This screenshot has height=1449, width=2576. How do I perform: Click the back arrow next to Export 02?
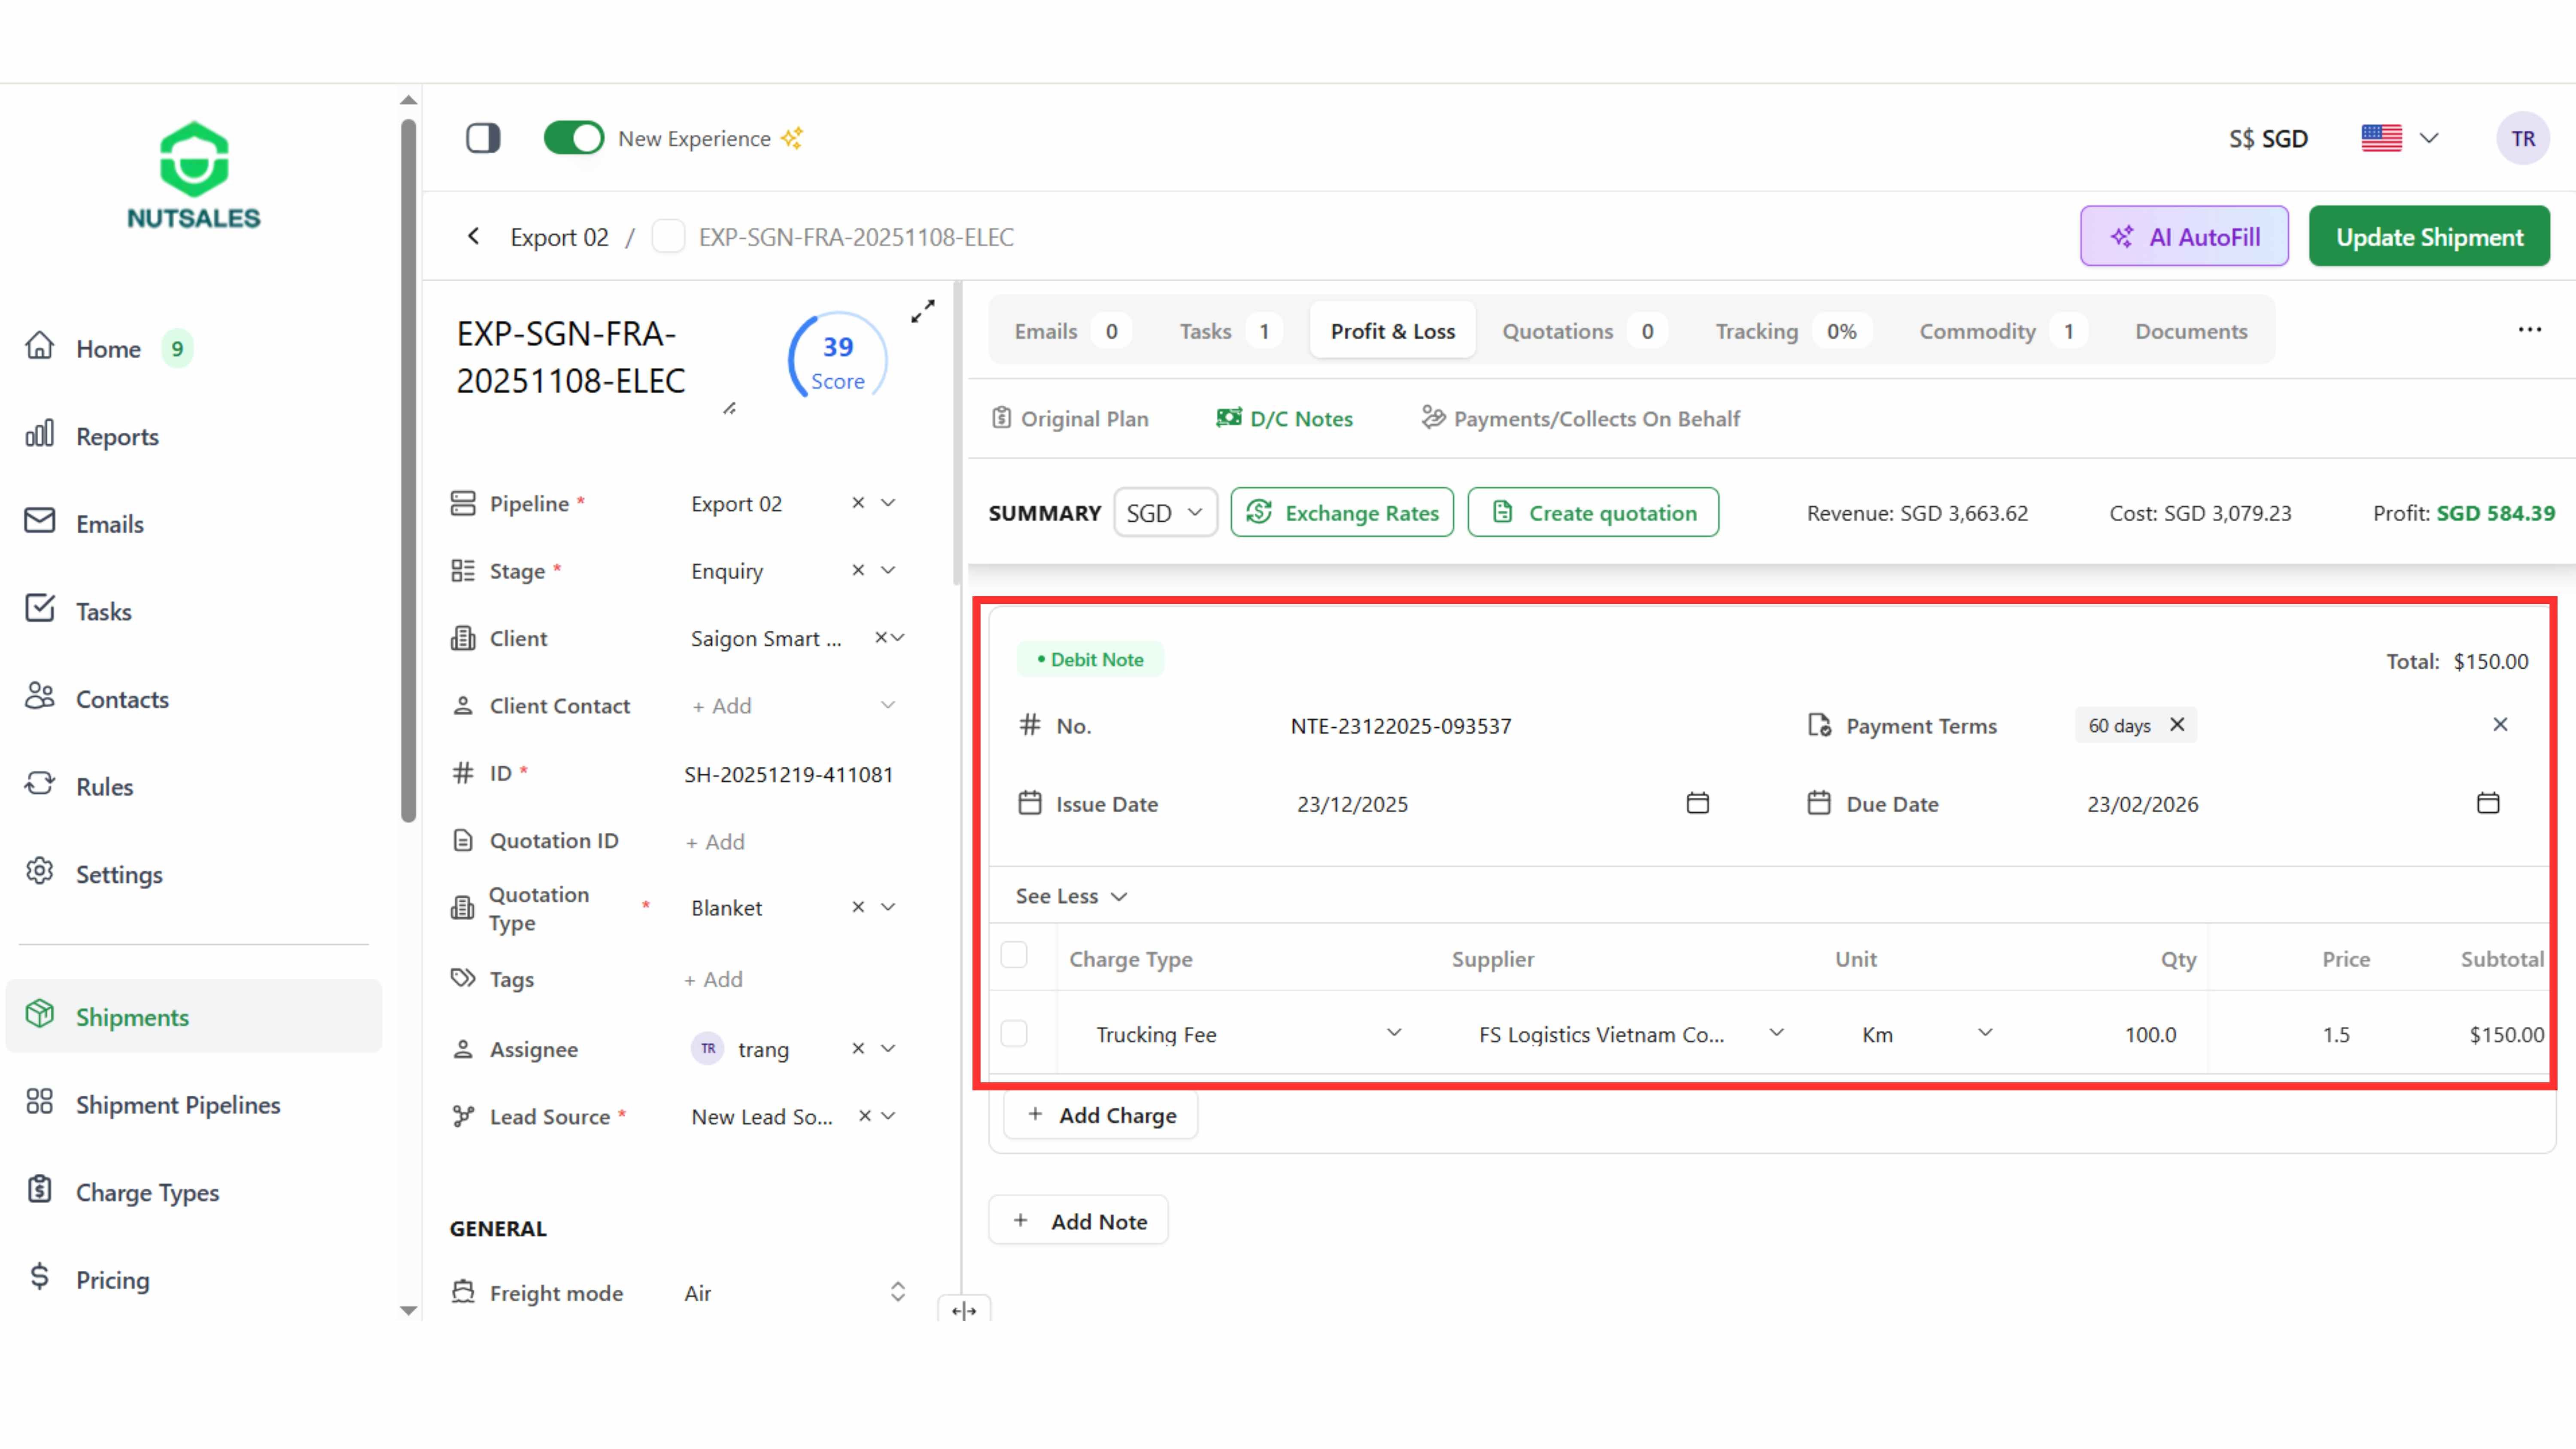click(474, 237)
